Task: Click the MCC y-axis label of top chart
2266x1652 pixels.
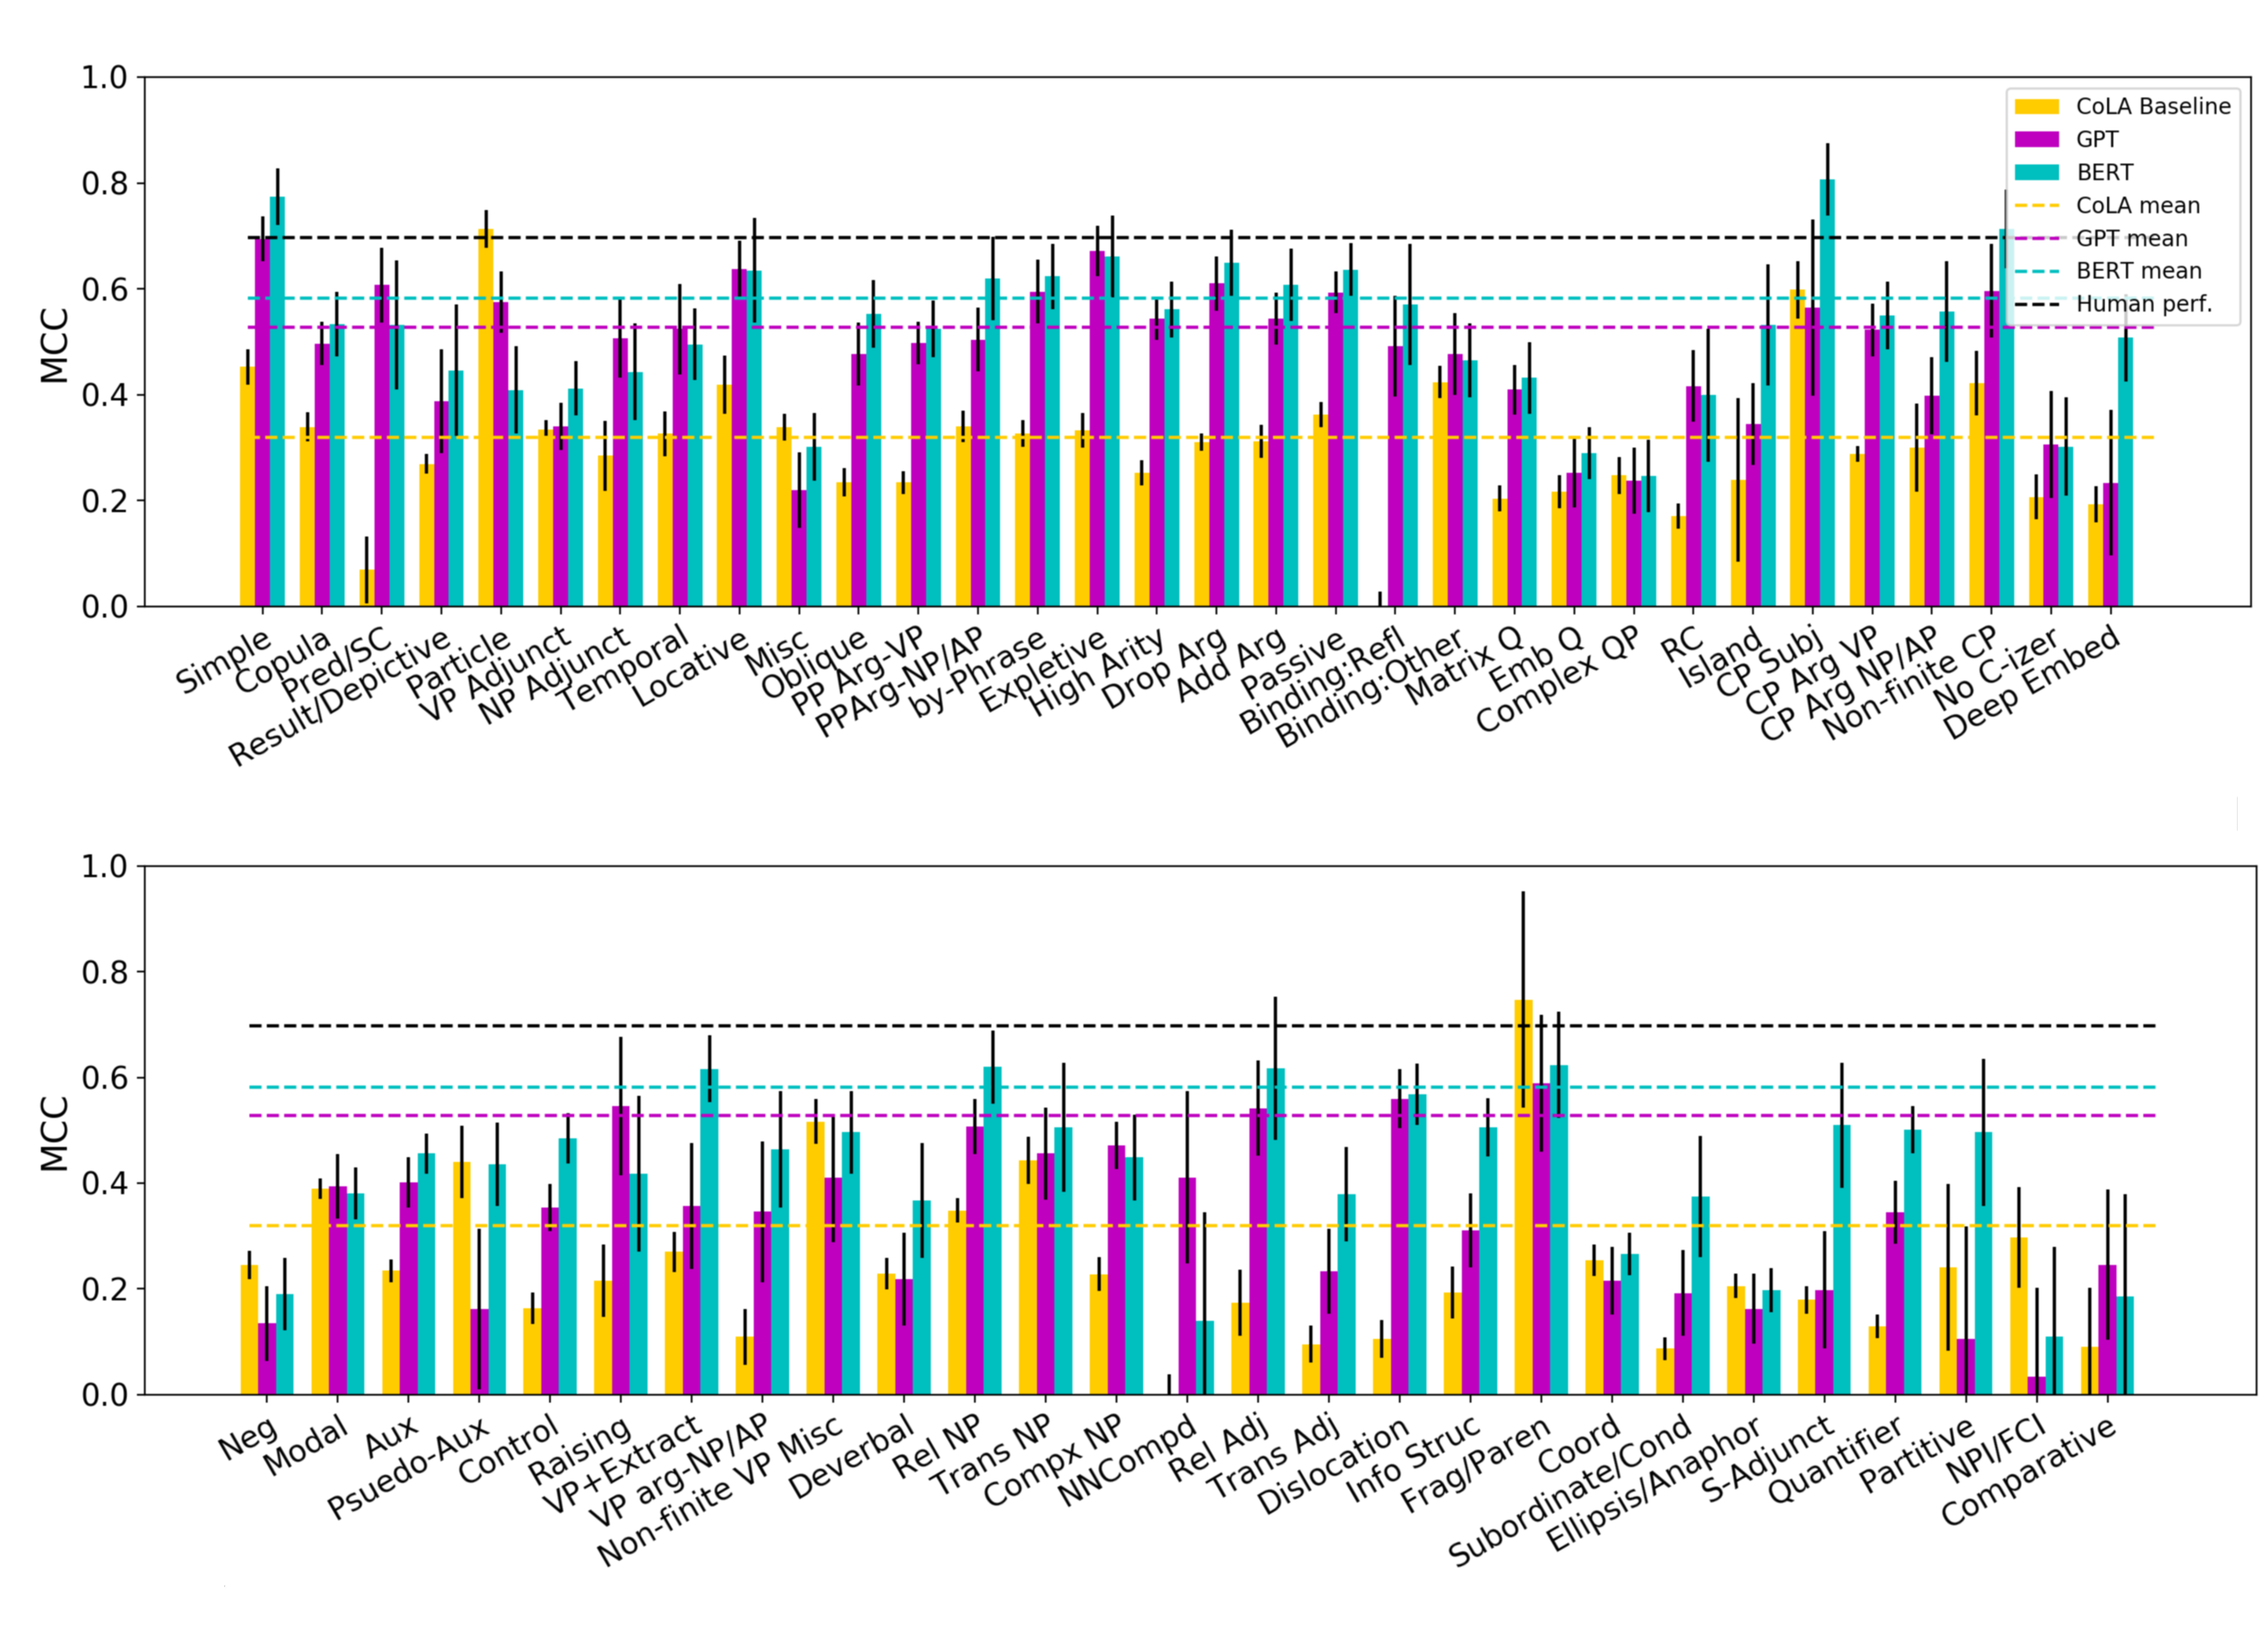Action: (54, 345)
